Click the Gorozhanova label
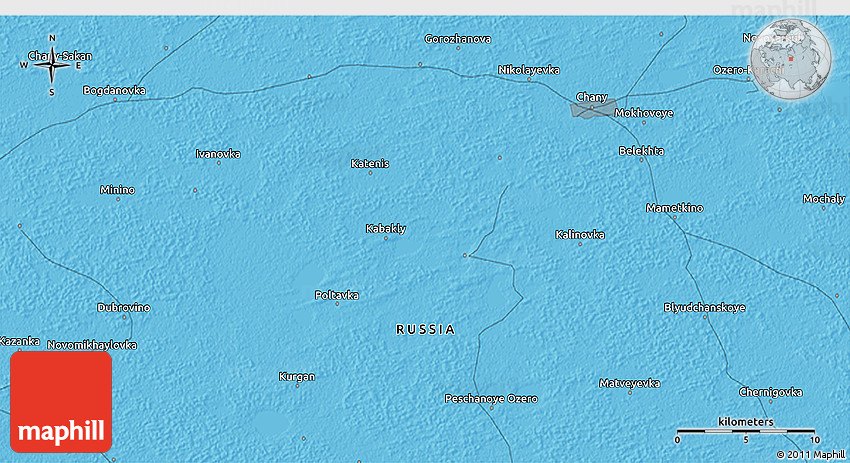The height and width of the screenshot is (463, 850). coord(458,39)
